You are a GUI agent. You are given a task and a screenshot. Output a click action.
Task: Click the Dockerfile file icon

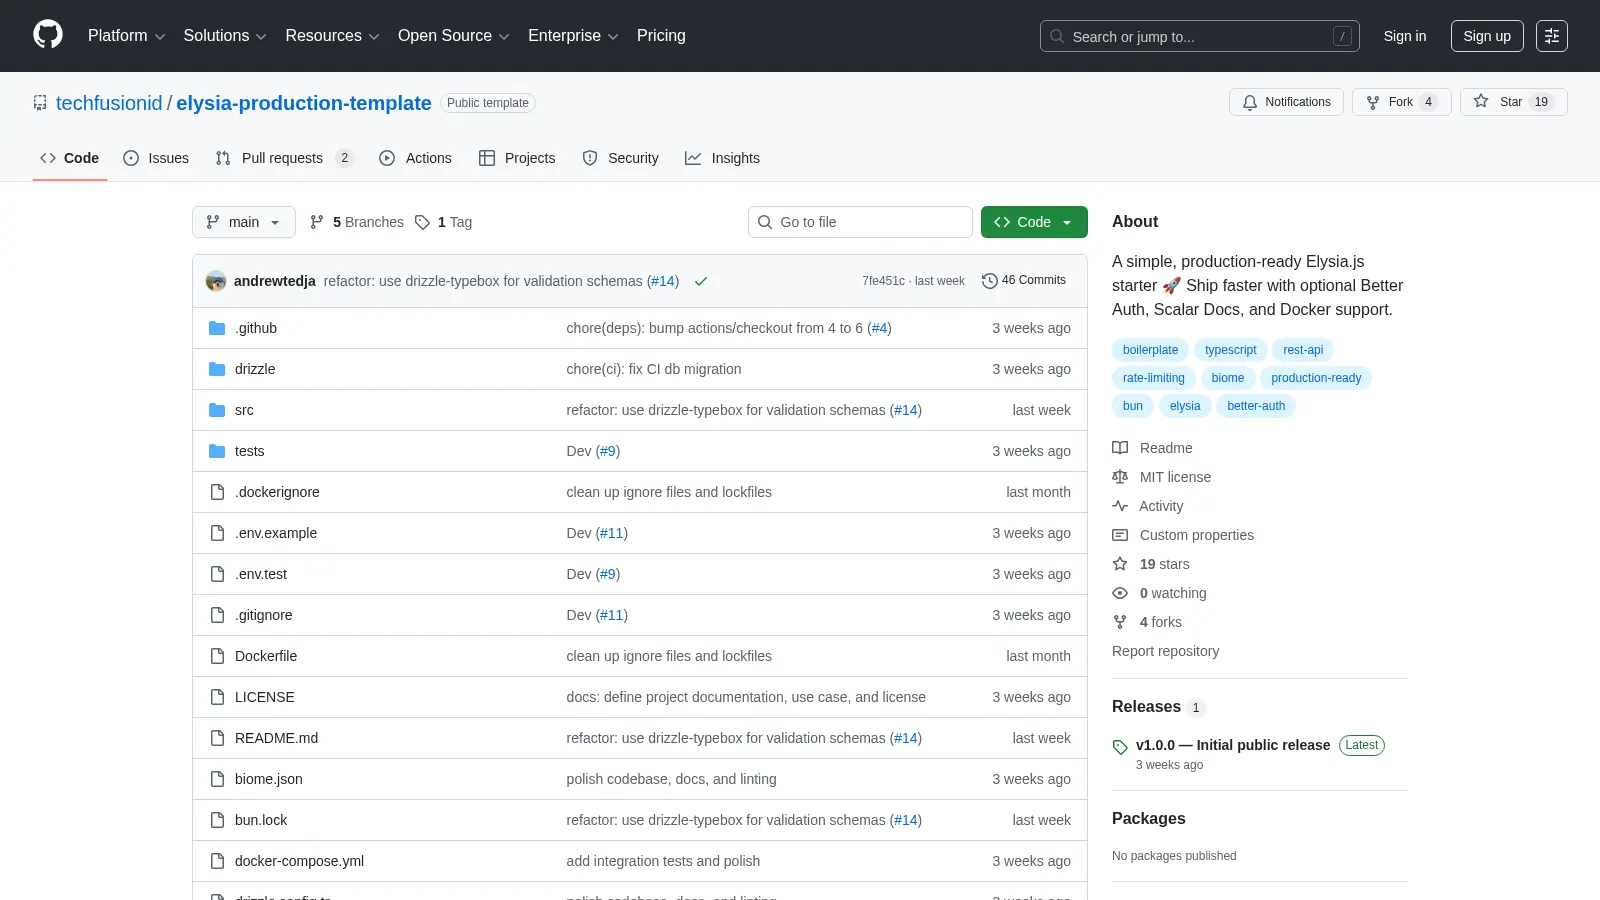pyautogui.click(x=217, y=656)
